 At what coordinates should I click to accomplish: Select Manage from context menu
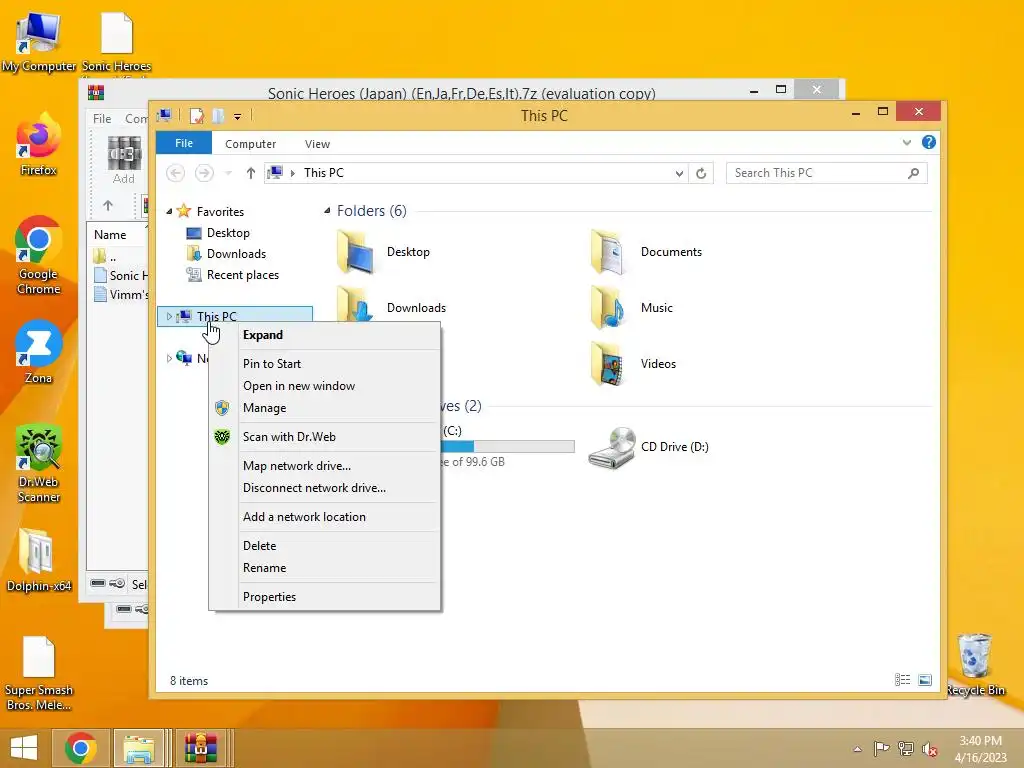(325, 408)
